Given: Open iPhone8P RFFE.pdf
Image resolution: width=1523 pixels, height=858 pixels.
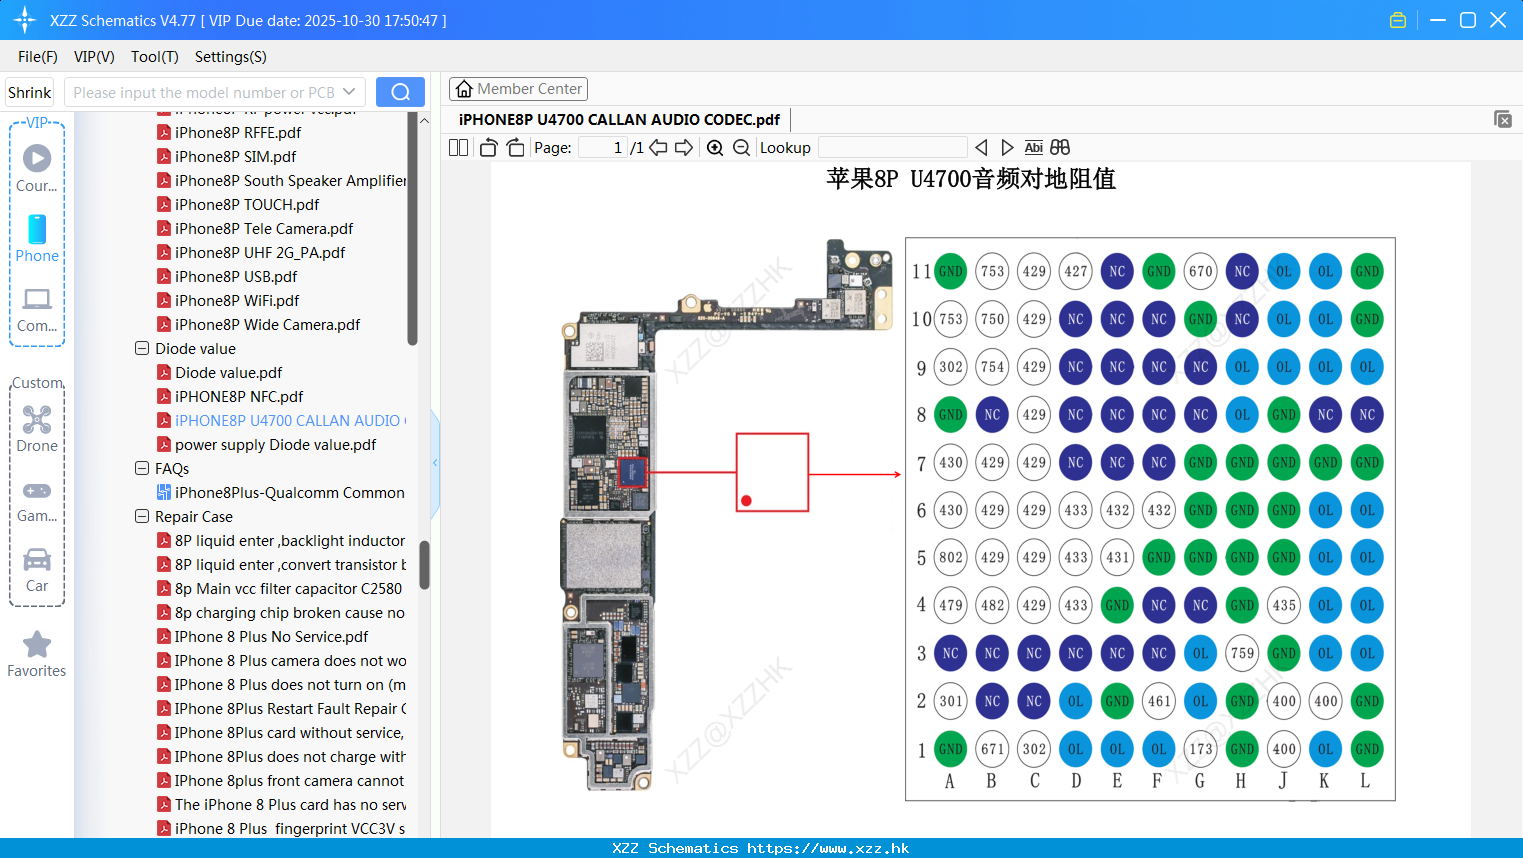Looking at the screenshot, I should click(x=238, y=132).
